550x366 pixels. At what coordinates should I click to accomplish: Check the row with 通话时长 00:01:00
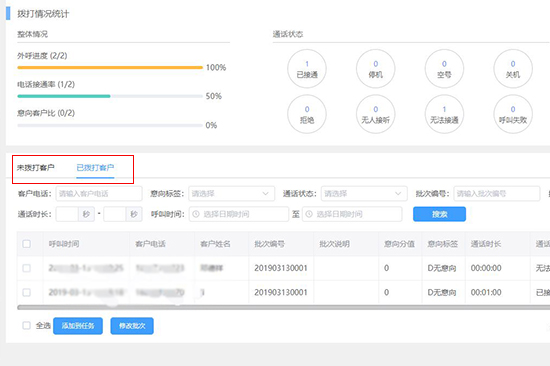[27, 292]
